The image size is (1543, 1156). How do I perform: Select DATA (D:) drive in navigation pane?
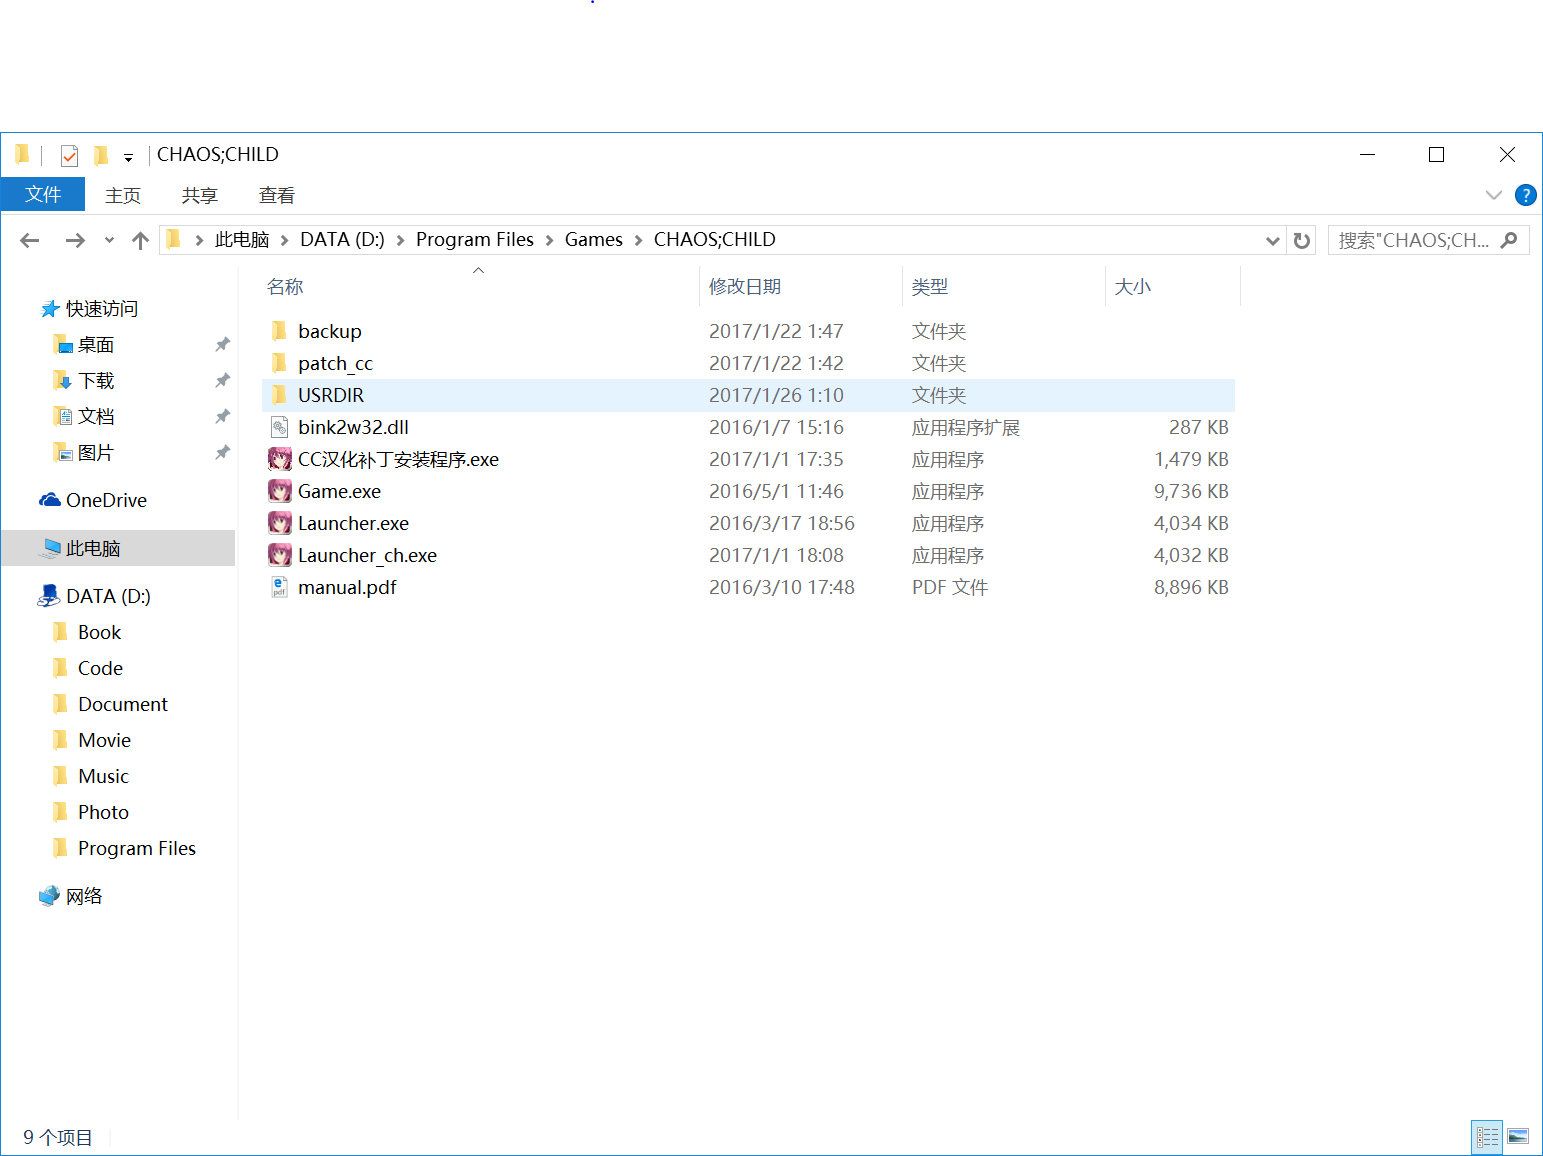(x=108, y=596)
